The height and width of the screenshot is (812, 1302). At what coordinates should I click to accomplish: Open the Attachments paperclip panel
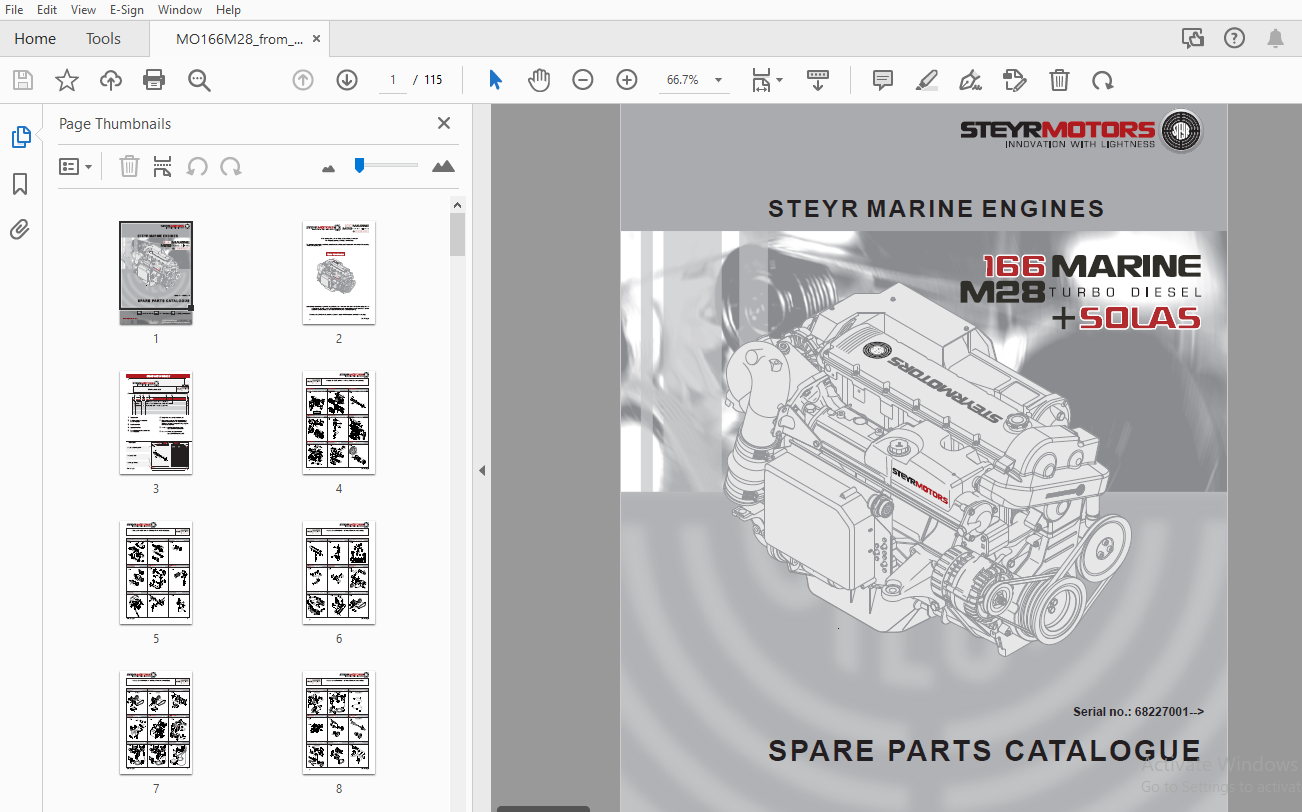[20, 231]
